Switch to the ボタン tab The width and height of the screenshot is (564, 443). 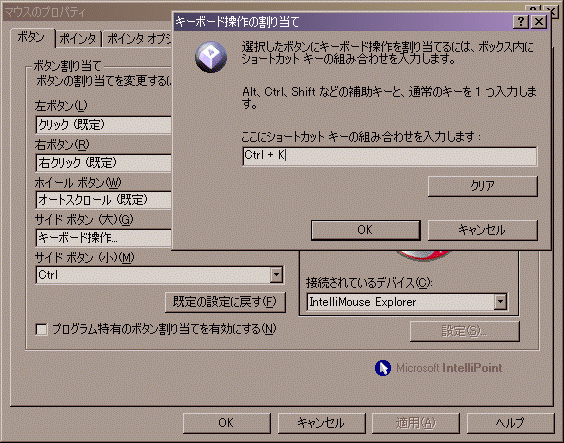(x=31, y=37)
